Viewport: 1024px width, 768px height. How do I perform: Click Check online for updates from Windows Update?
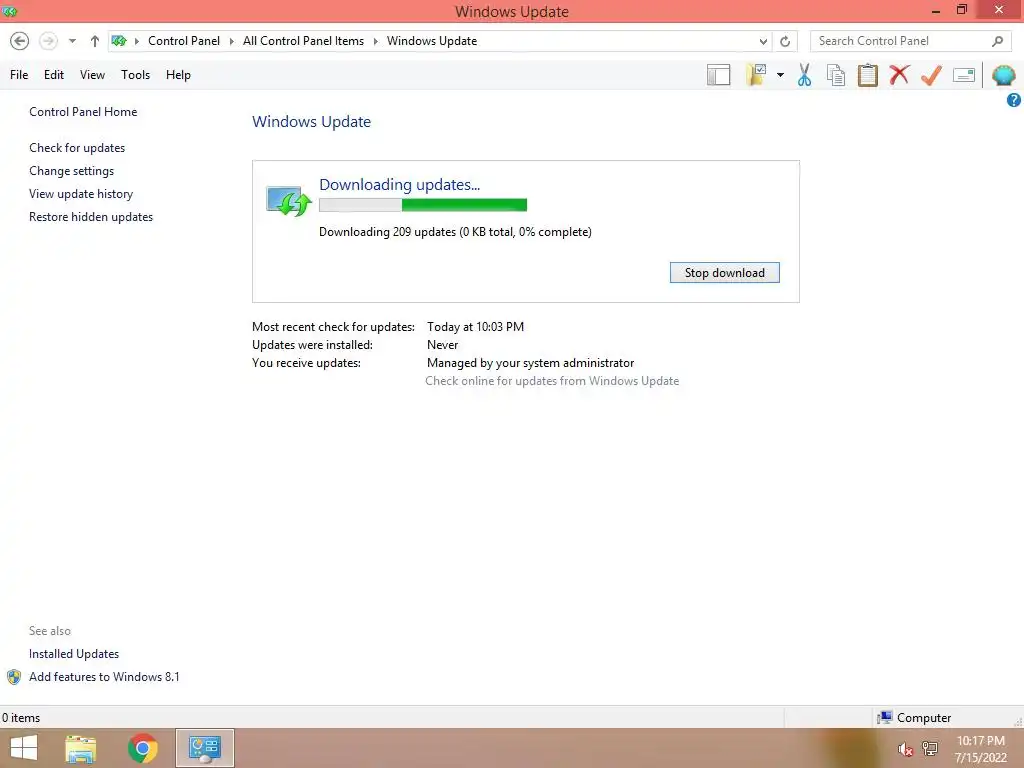(x=552, y=381)
